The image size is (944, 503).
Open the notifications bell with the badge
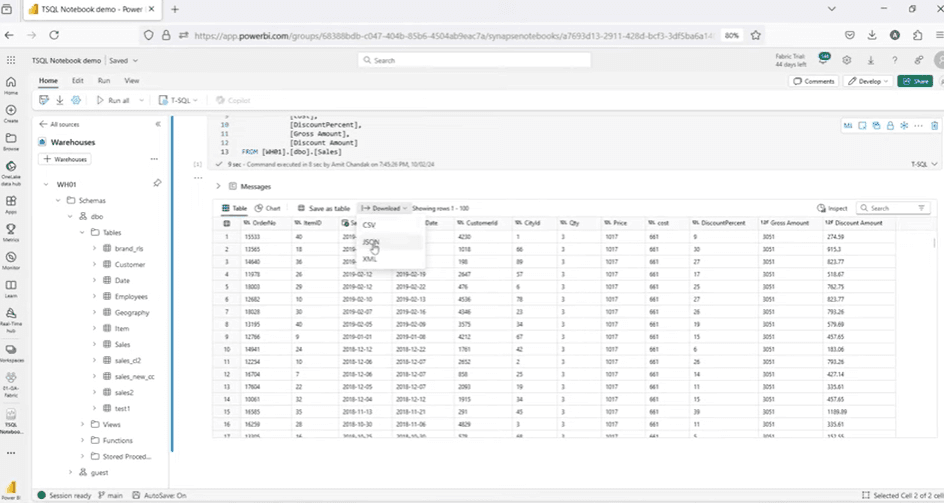coord(823,59)
